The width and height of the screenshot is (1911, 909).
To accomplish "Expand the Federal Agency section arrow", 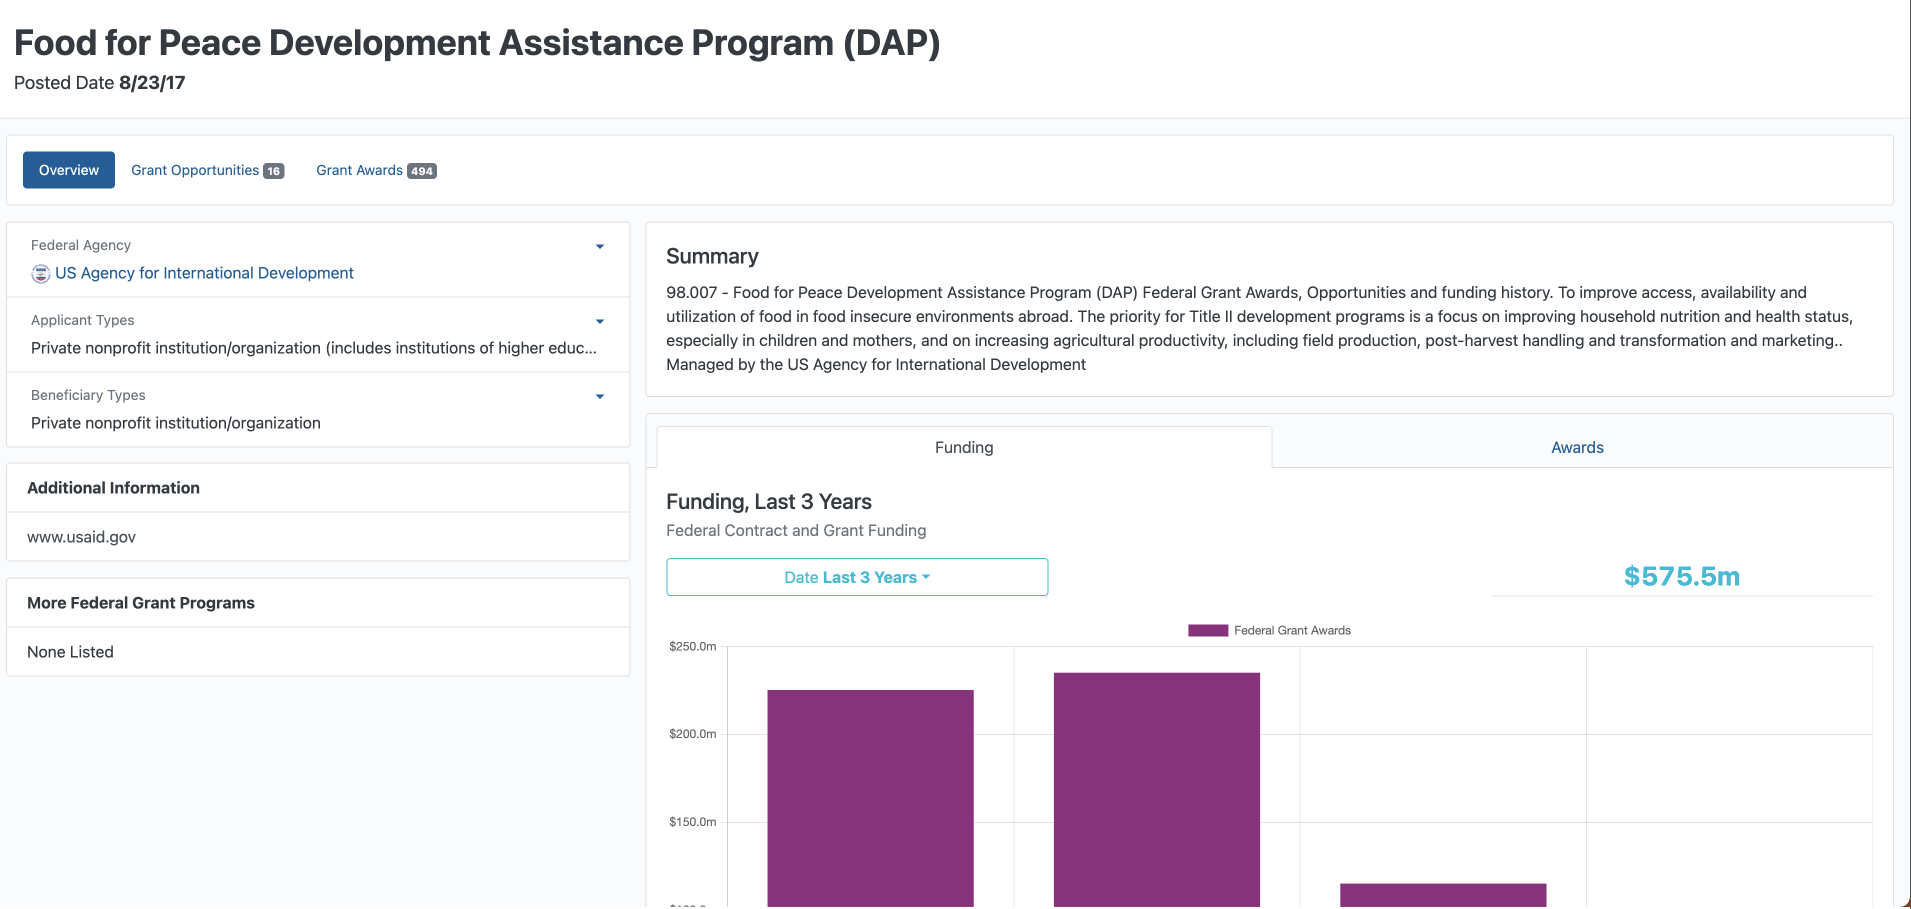I will click(x=600, y=247).
